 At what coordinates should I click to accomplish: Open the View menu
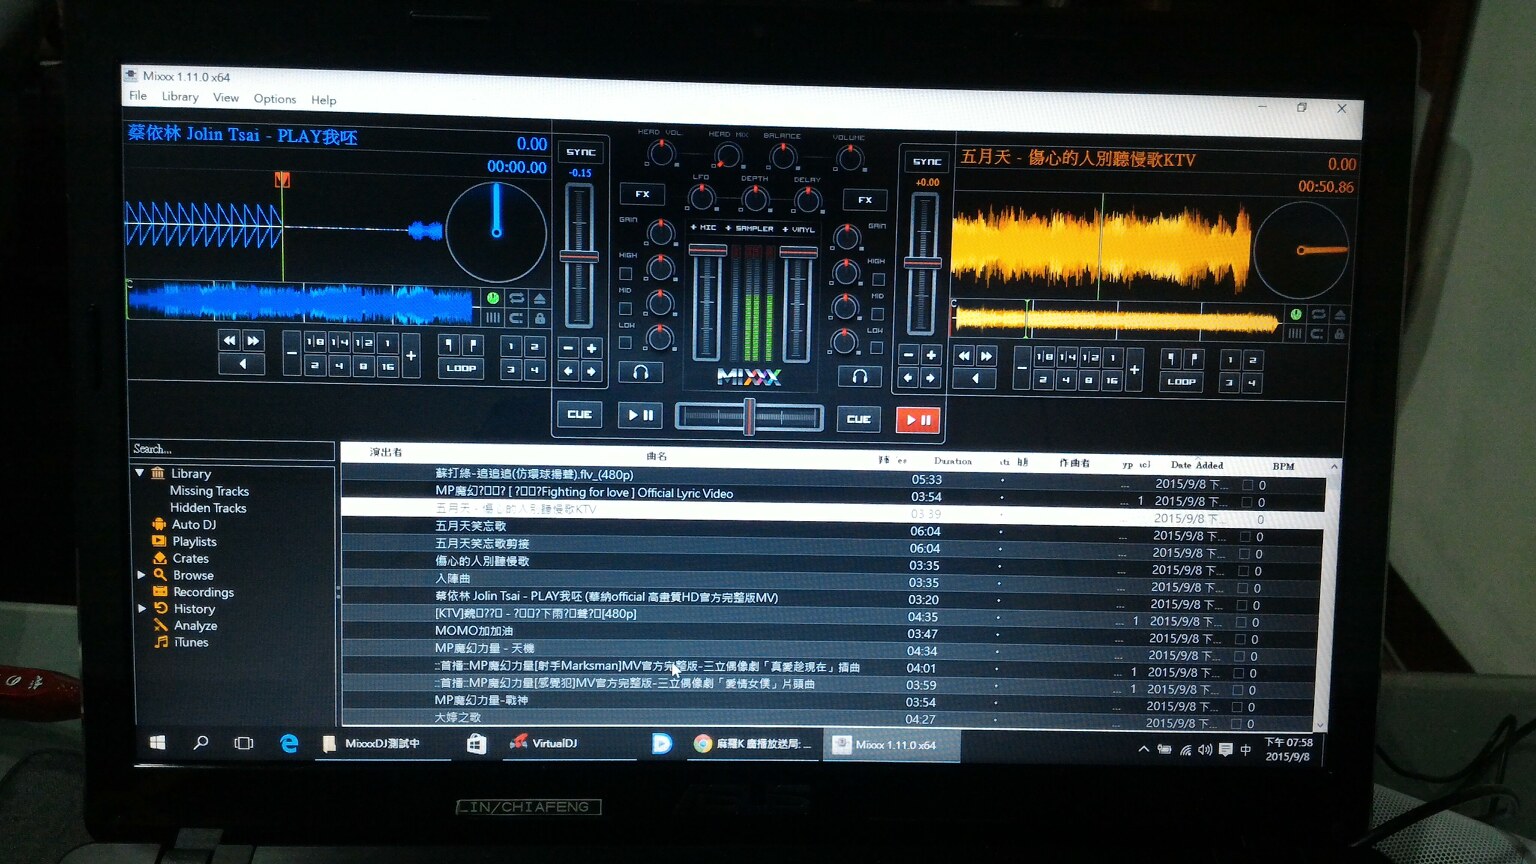(226, 98)
